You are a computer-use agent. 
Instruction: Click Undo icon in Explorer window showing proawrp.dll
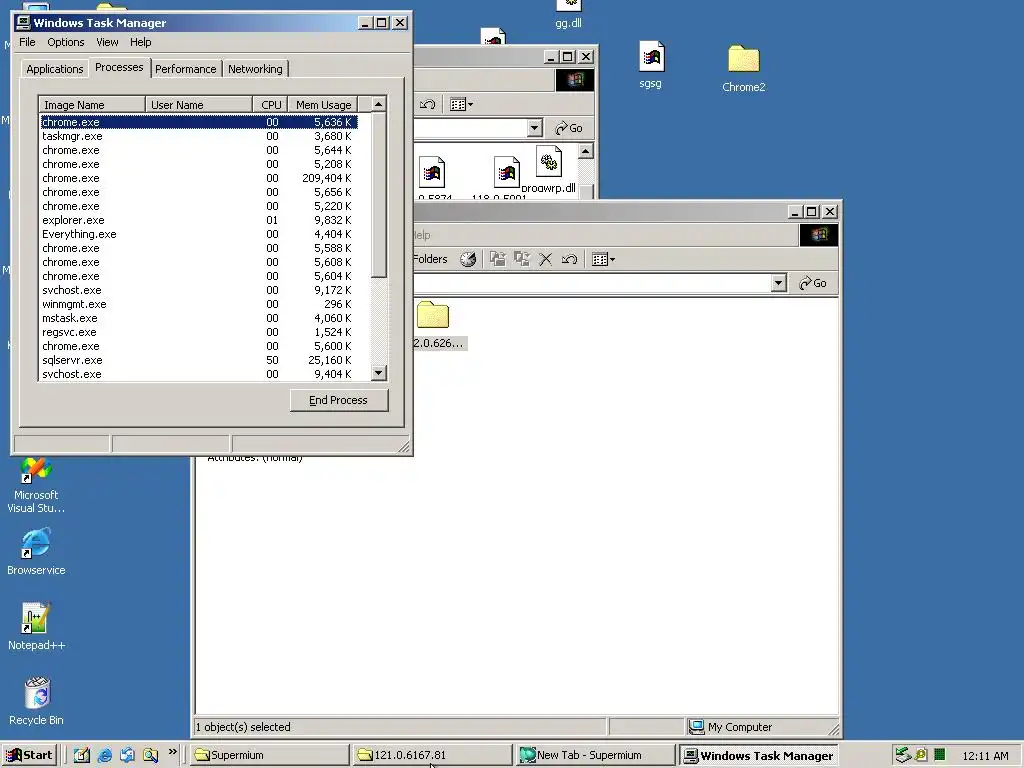click(428, 104)
